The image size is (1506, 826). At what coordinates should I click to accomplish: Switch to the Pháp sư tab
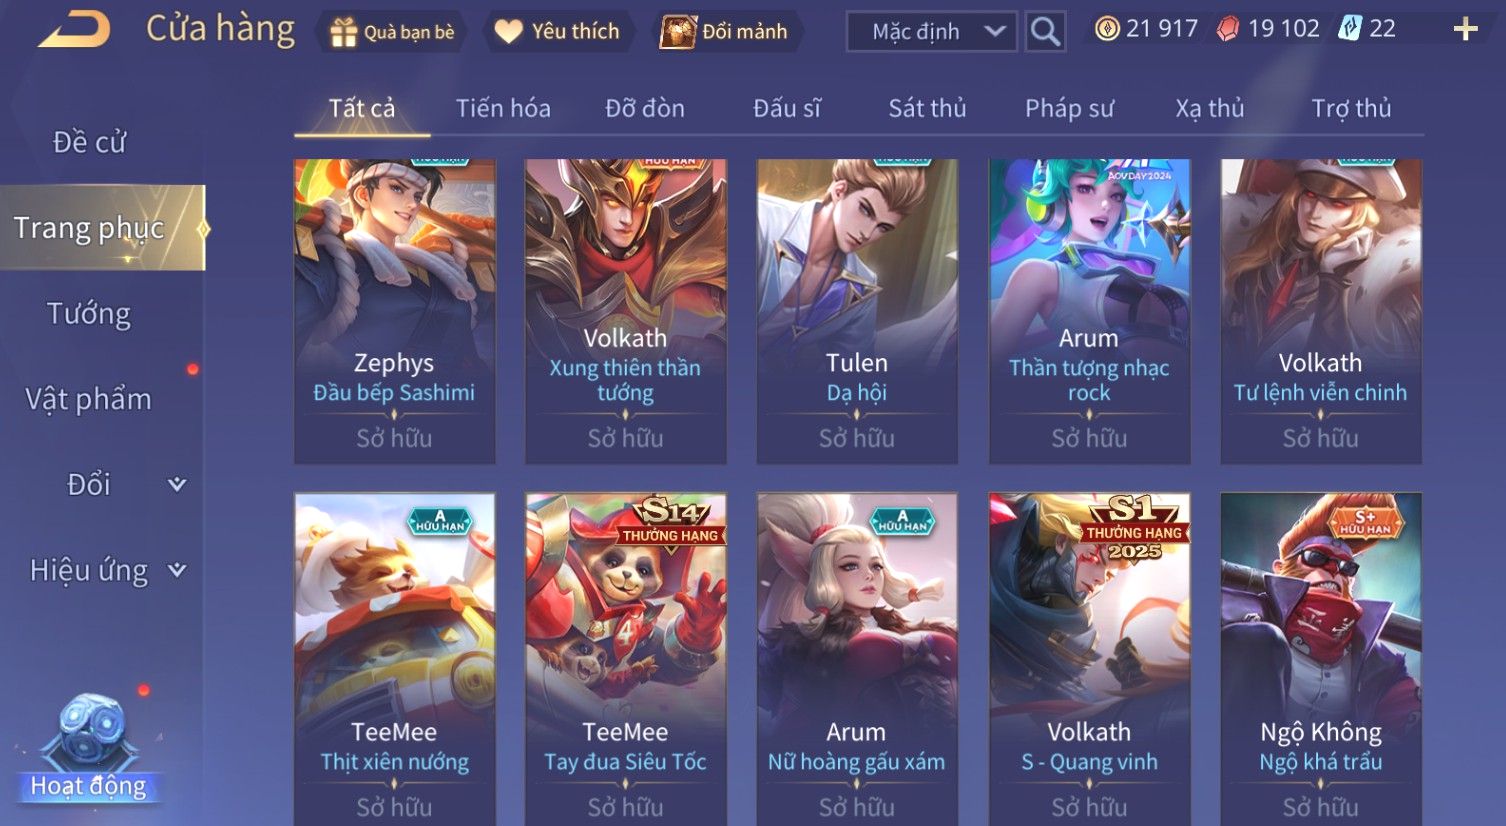[x=1069, y=108]
